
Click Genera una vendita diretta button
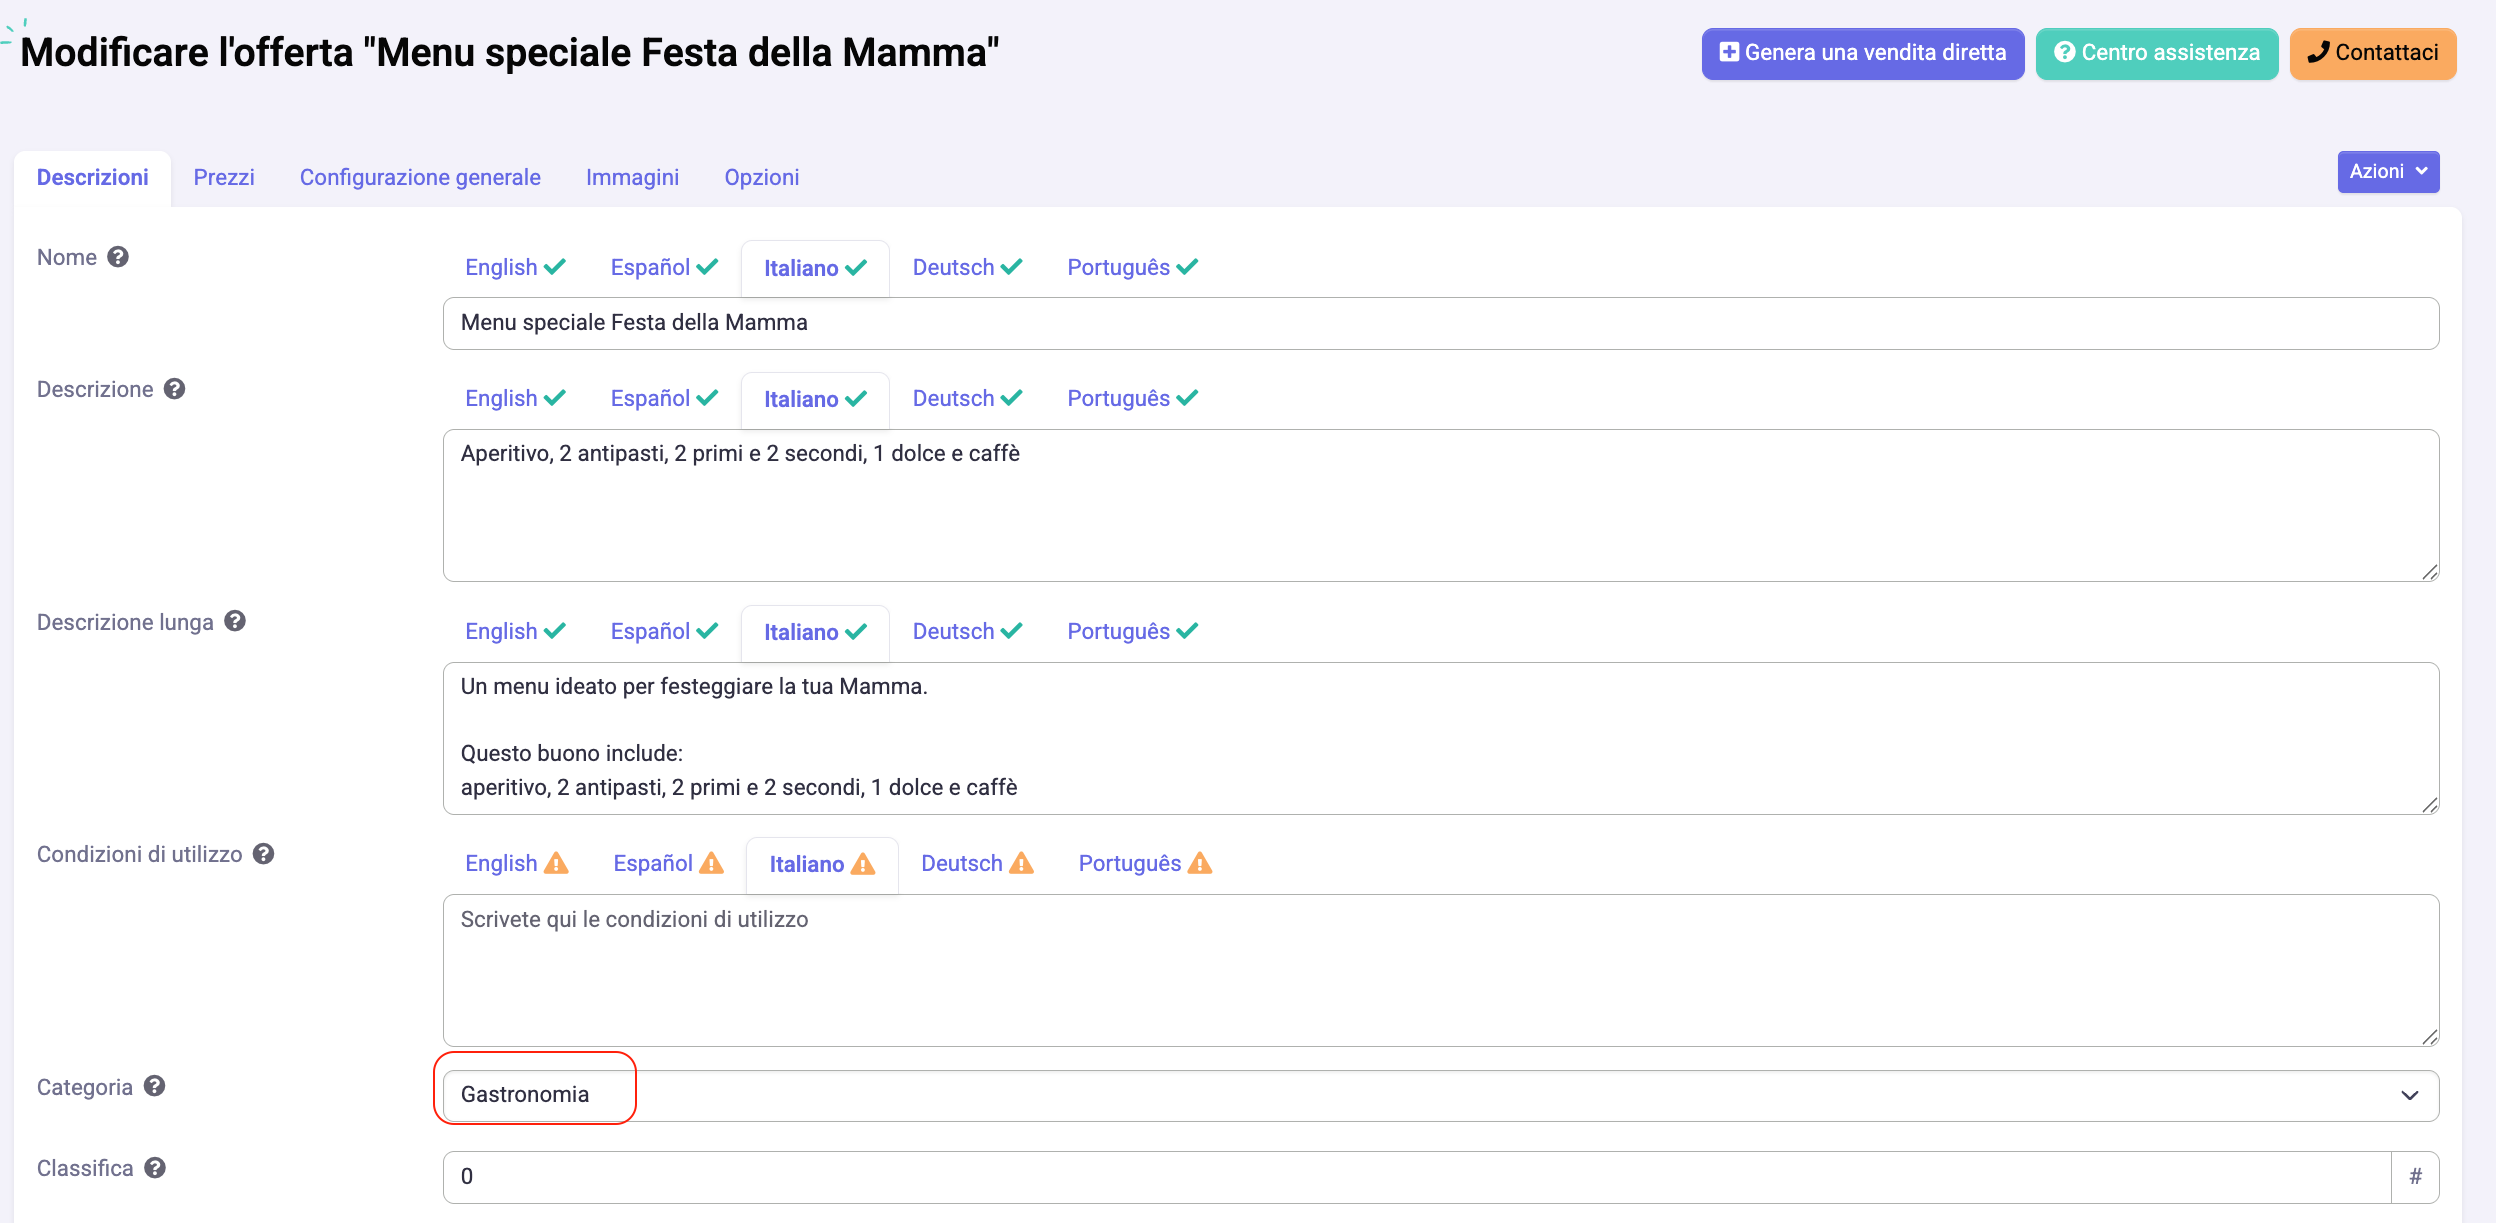point(1862,53)
